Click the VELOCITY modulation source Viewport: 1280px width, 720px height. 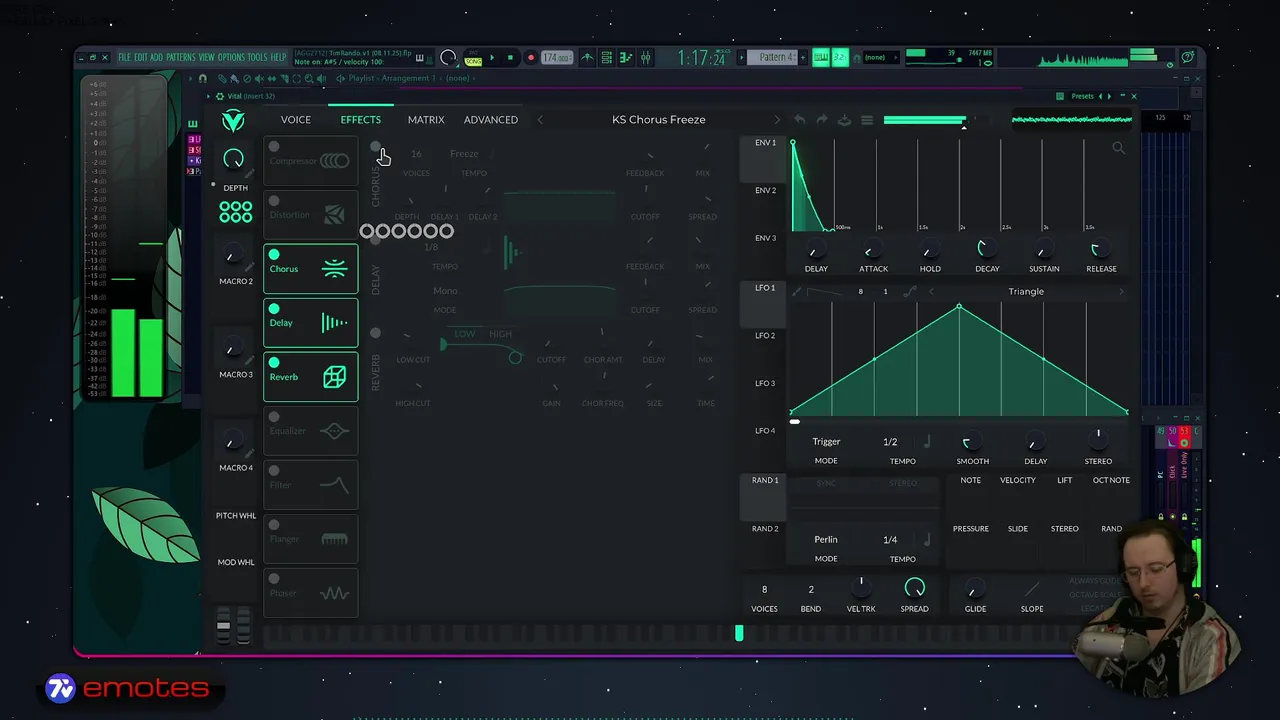pyautogui.click(x=1018, y=480)
